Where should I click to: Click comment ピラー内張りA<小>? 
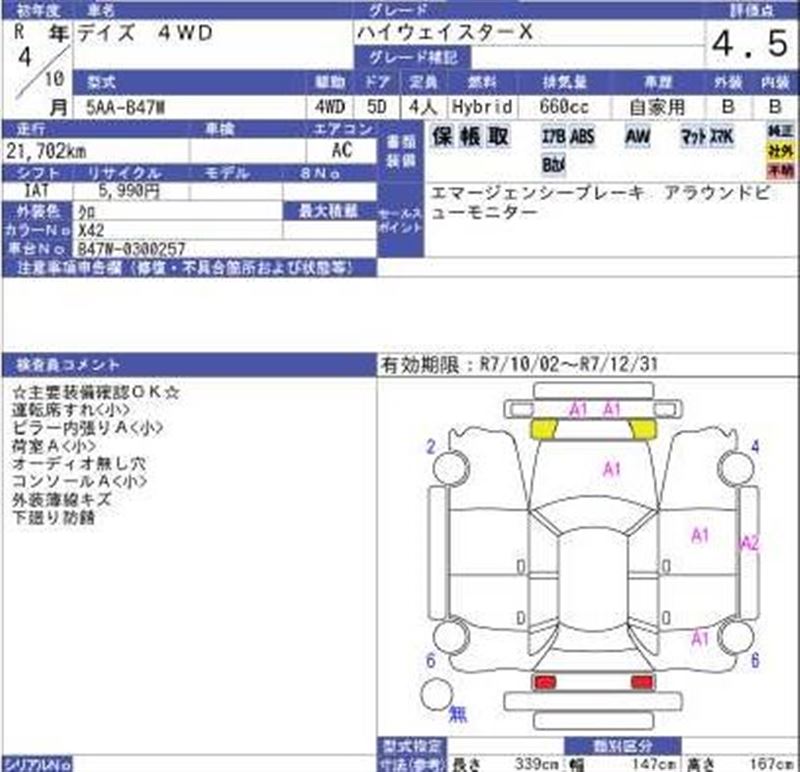[87, 428]
